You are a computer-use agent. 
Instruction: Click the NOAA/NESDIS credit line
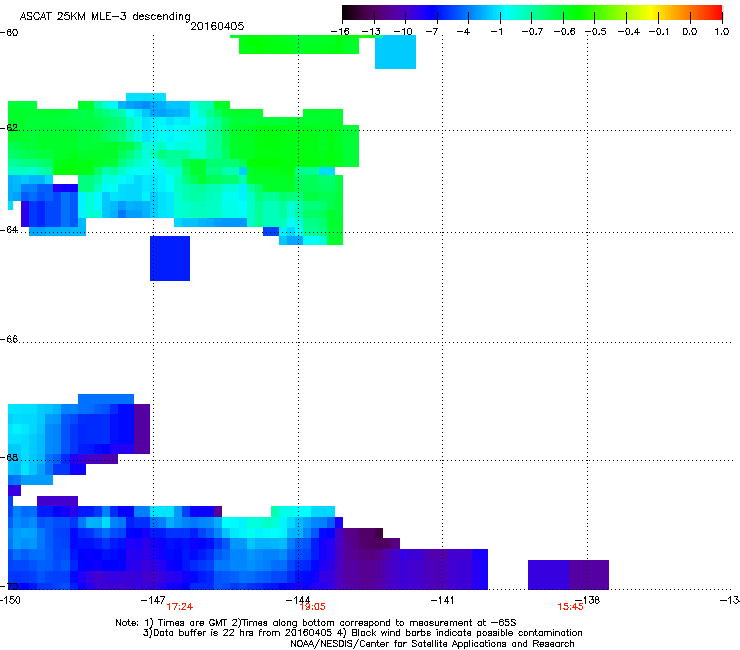432,643
